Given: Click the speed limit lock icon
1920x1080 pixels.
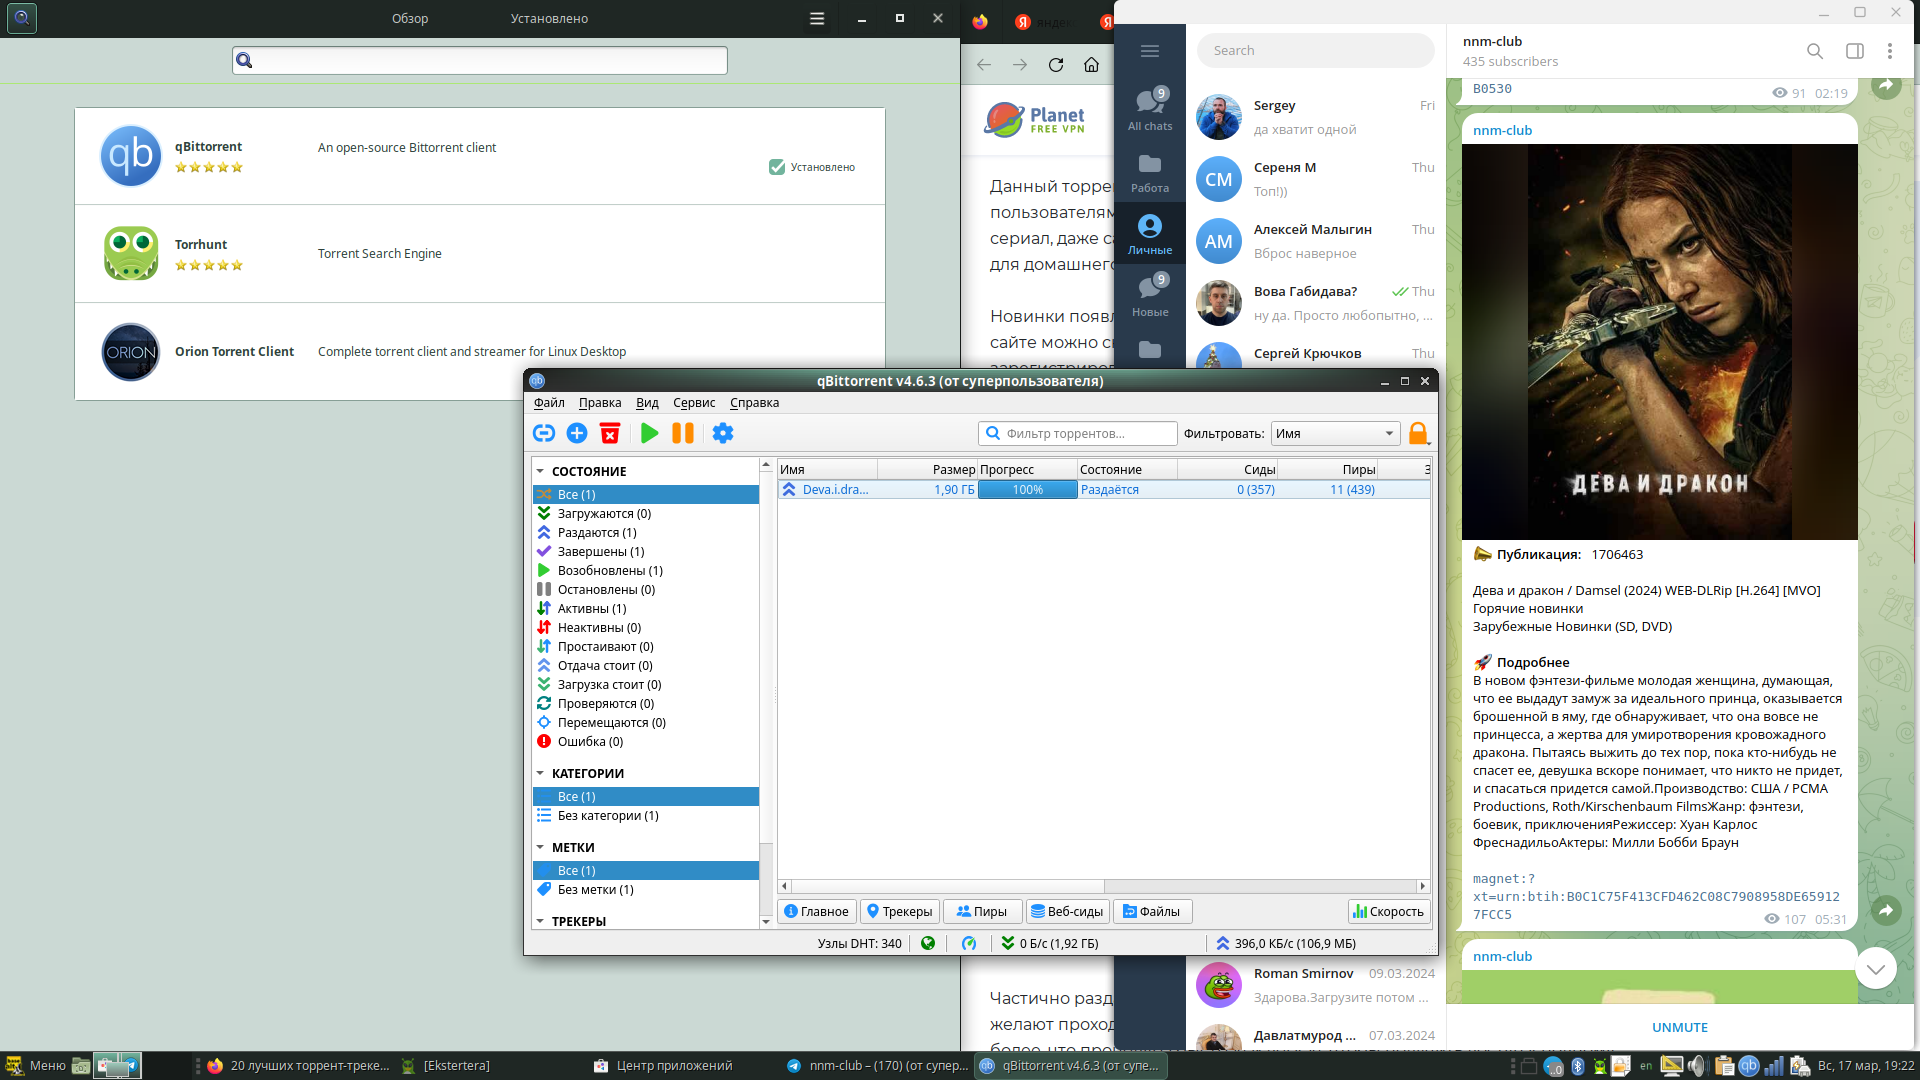Looking at the screenshot, I should point(1418,434).
